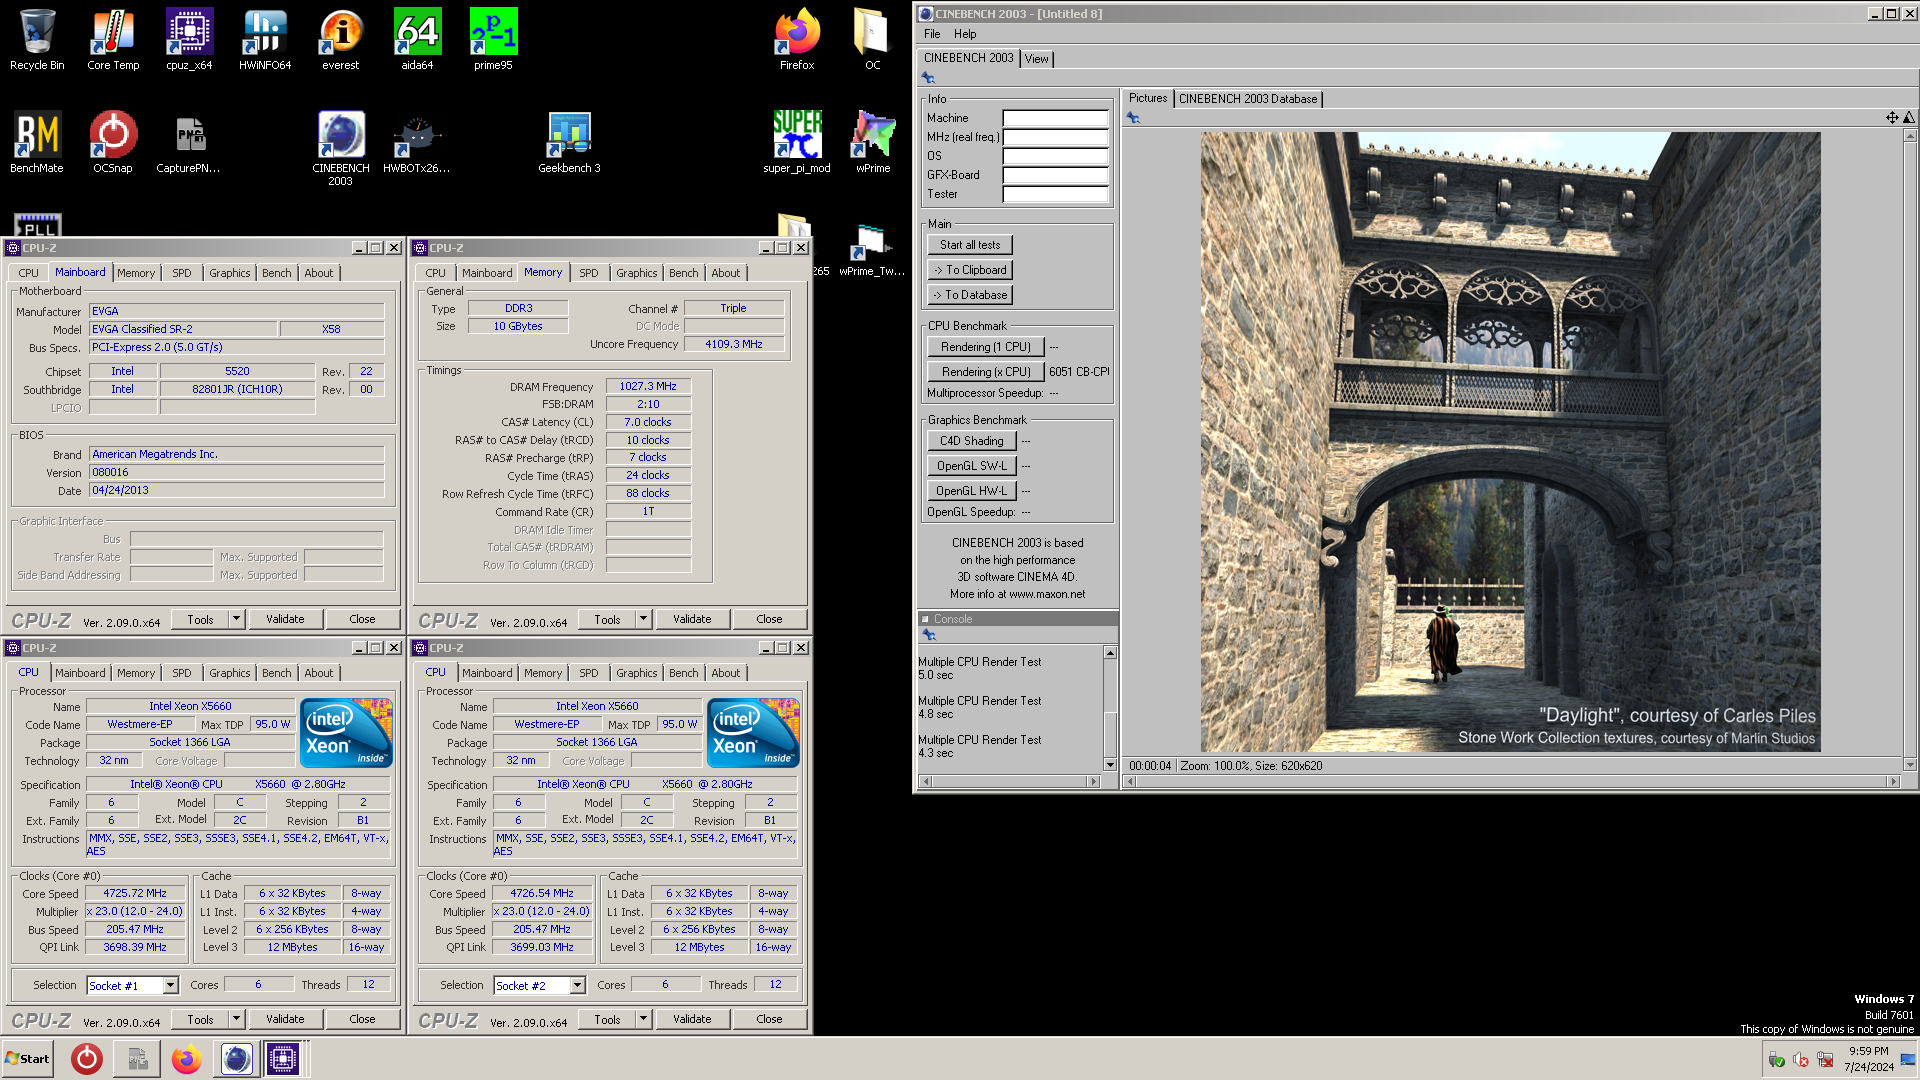
Task: Click Validate in Socket #1 CPU-Z window
Action: [x=285, y=1019]
